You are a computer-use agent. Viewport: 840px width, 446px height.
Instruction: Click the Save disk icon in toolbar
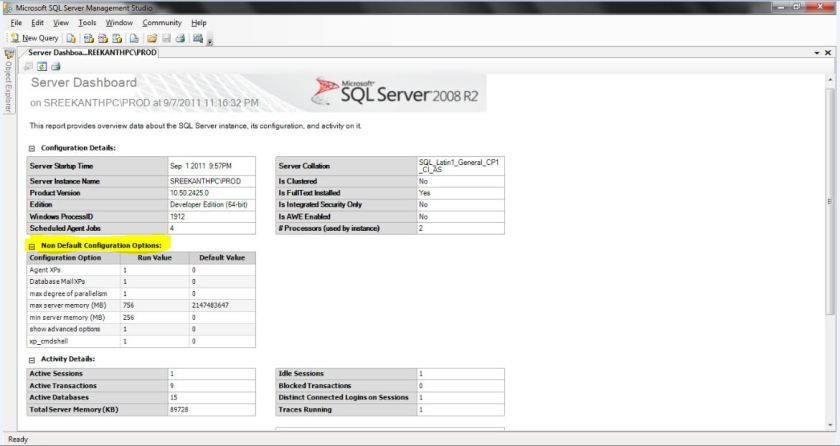point(166,37)
